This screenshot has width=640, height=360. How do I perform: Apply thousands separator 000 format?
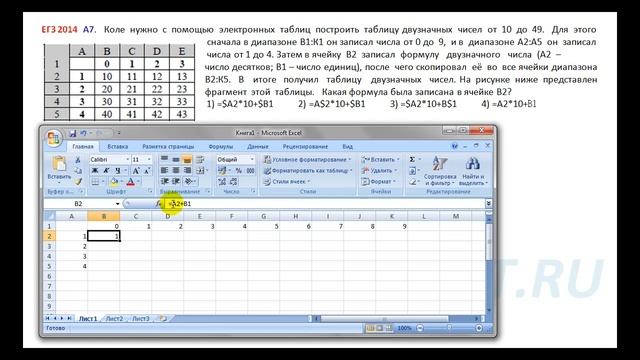tap(251, 171)
